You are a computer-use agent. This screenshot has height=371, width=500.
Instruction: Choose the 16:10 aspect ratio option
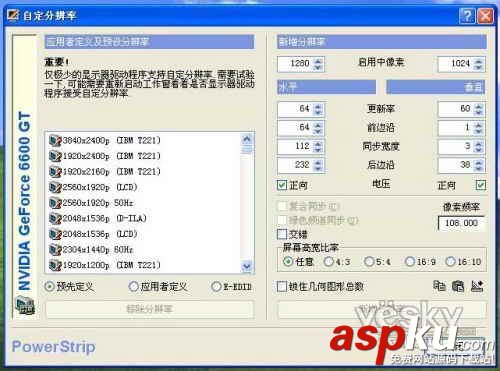coord(450,262)
